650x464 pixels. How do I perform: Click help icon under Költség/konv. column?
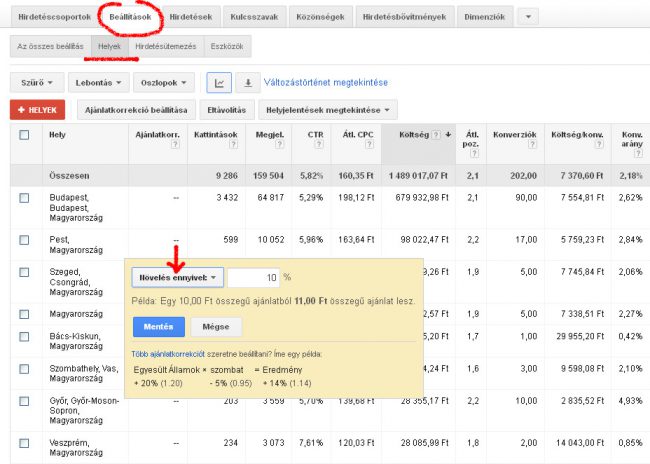pyautogui.click(x=599, y=144)
